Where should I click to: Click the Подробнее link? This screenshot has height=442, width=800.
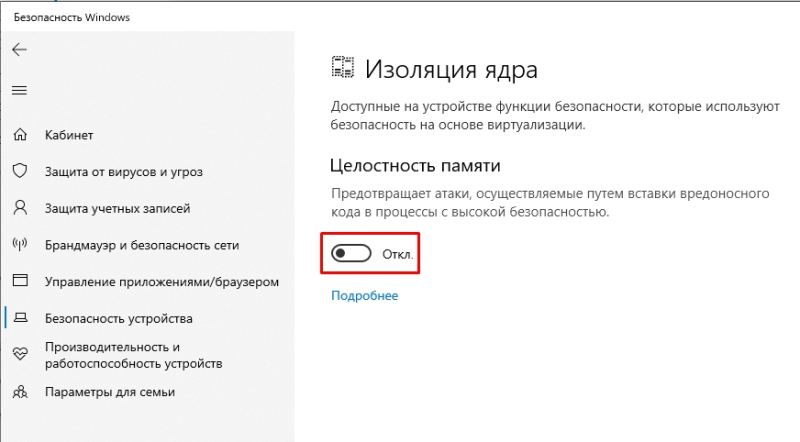point(364,296)
